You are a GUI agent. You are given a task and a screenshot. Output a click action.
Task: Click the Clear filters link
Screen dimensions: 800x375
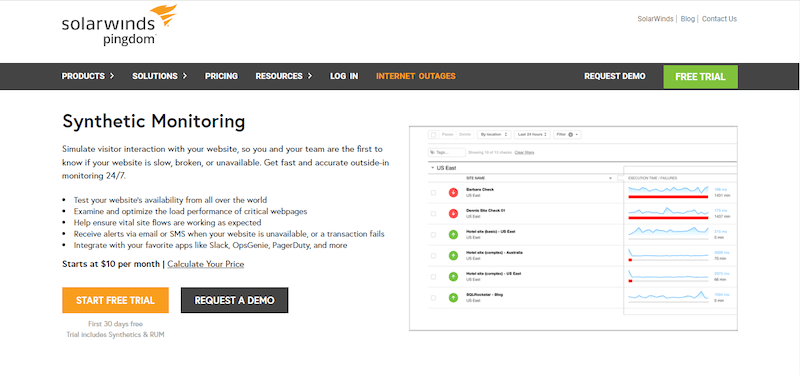(x=524, y=152)
